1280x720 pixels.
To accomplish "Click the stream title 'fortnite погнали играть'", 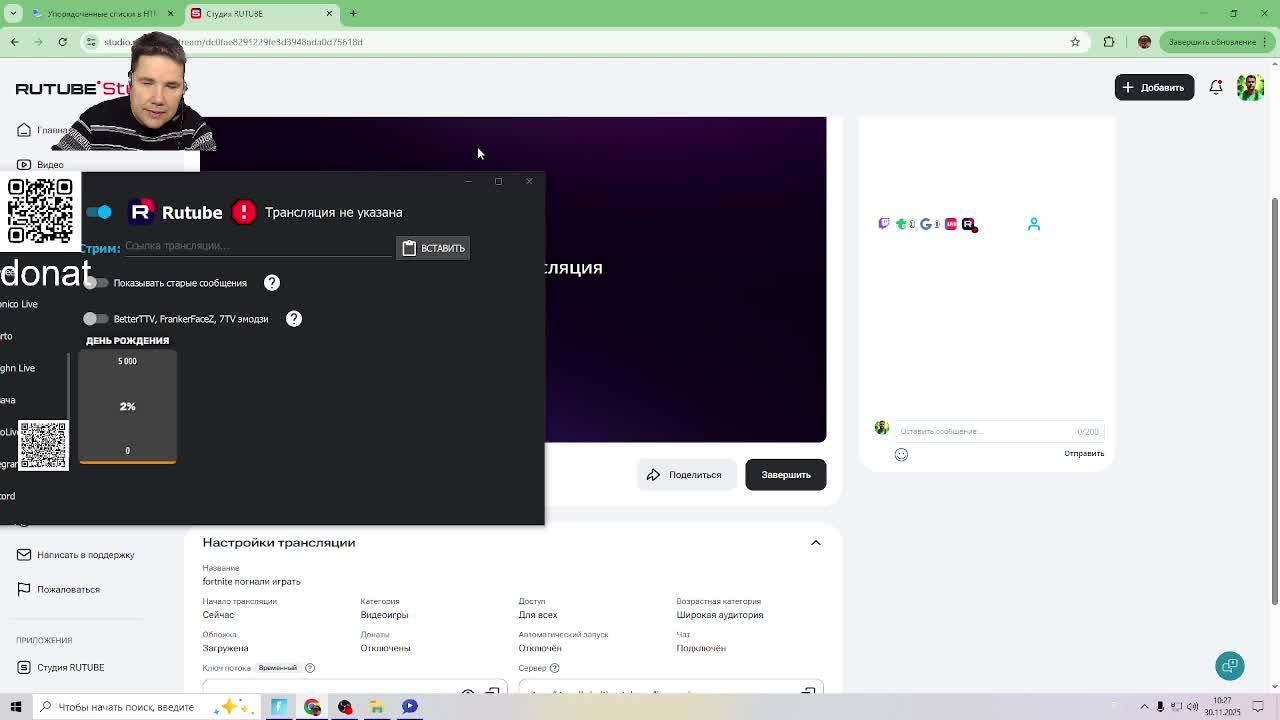I will point(251,582).
